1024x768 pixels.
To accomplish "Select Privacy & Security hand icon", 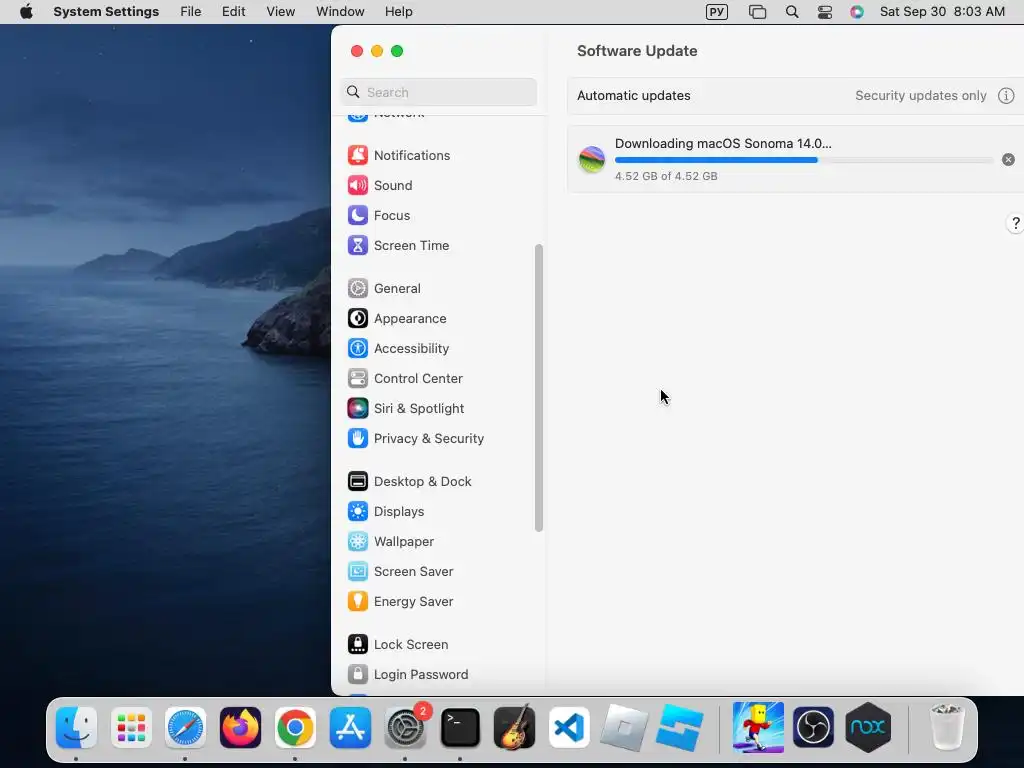I will click(357, 439).
